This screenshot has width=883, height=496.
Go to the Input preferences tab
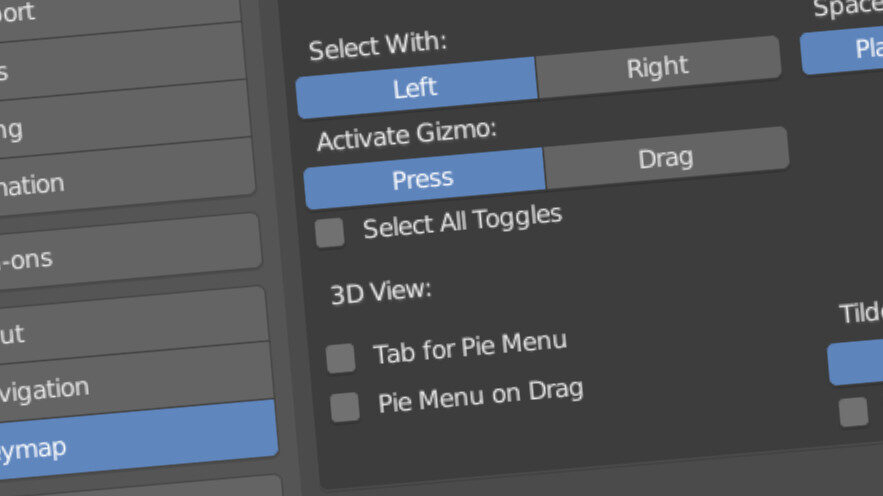(x=130, y=328)
